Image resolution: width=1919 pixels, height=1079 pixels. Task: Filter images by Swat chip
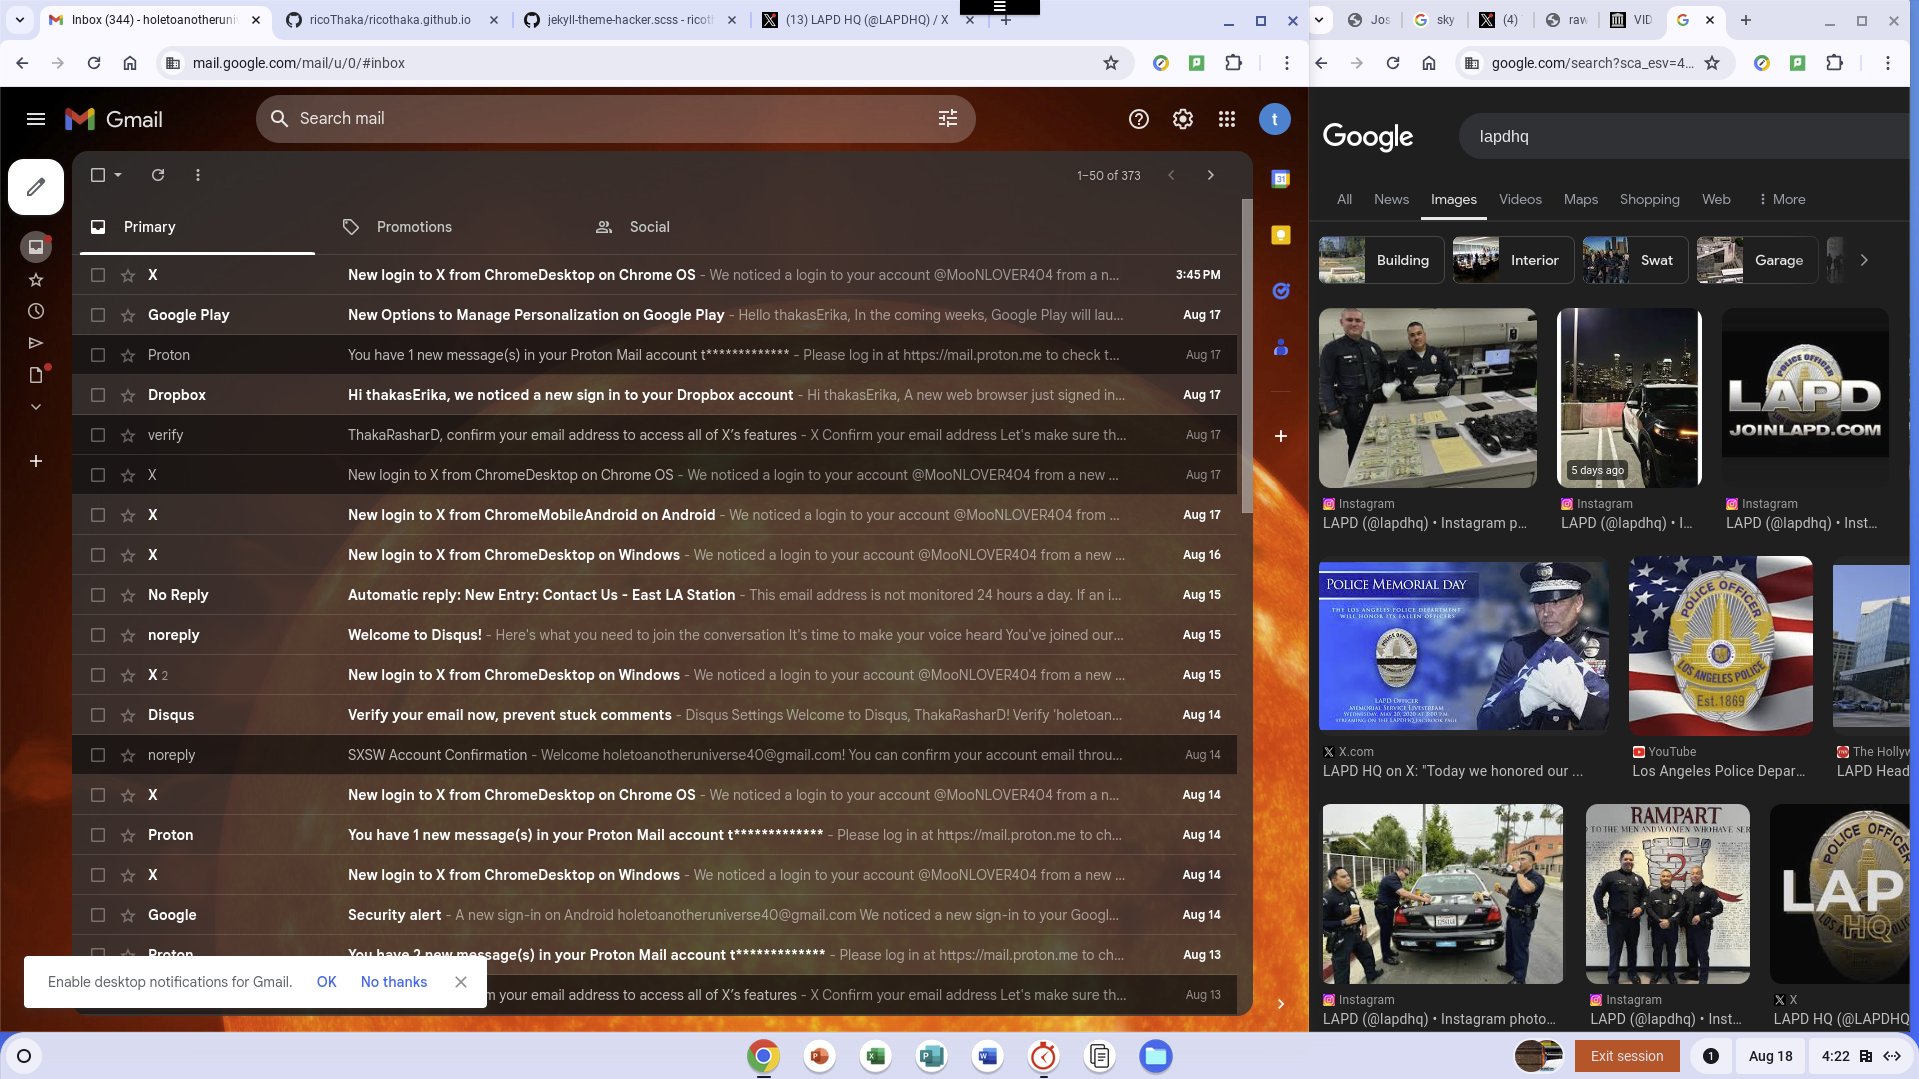pyautogui.click(x=1636, y=260)
